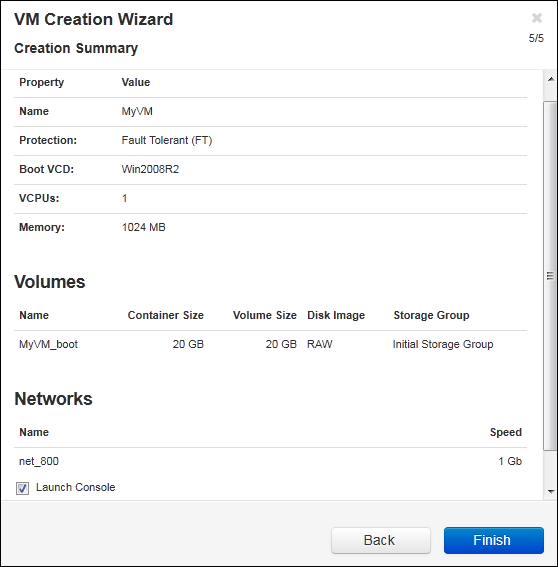Select the MyVM_boot volume row

(x=270, y=344)
